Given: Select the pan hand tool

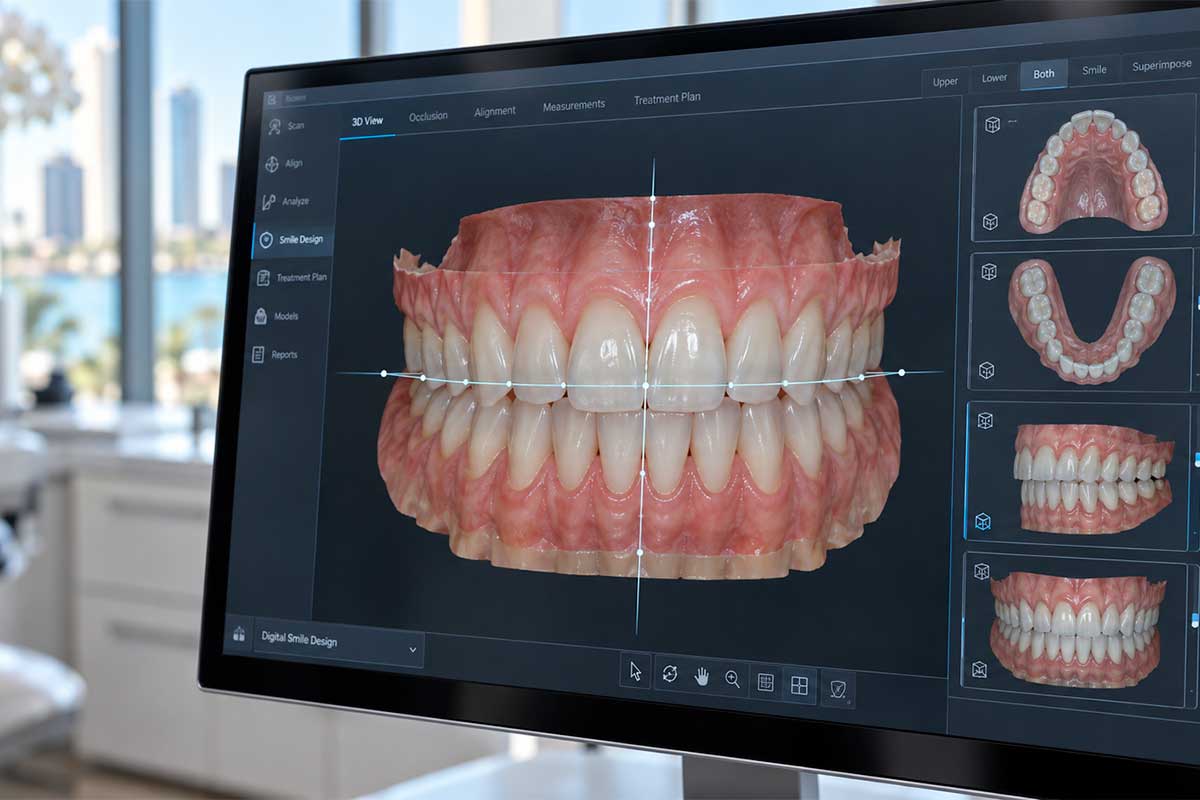Looking at the screenshot, I should tap(702, 678).
